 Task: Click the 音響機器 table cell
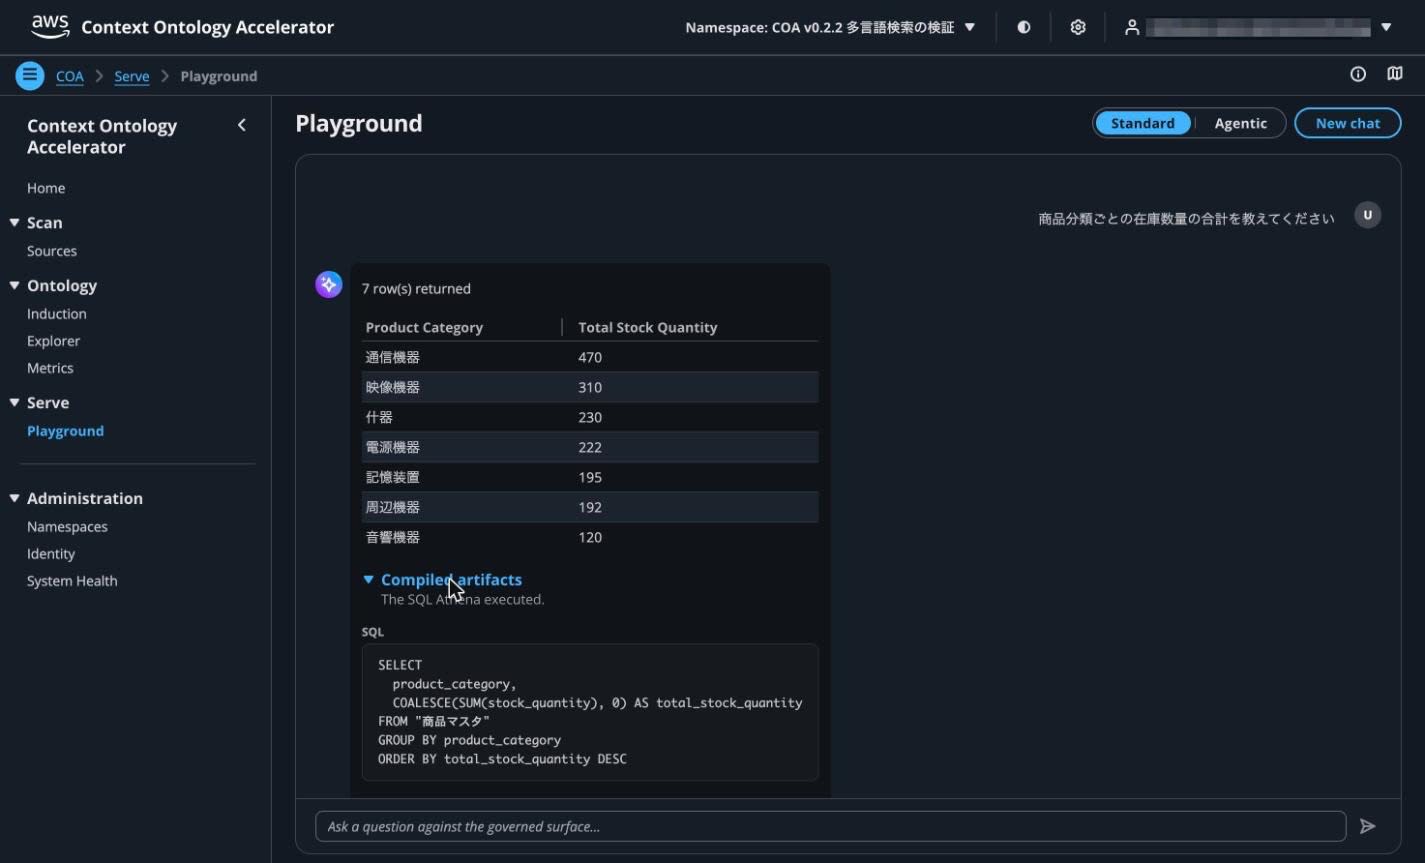click(x=392, y=537)
